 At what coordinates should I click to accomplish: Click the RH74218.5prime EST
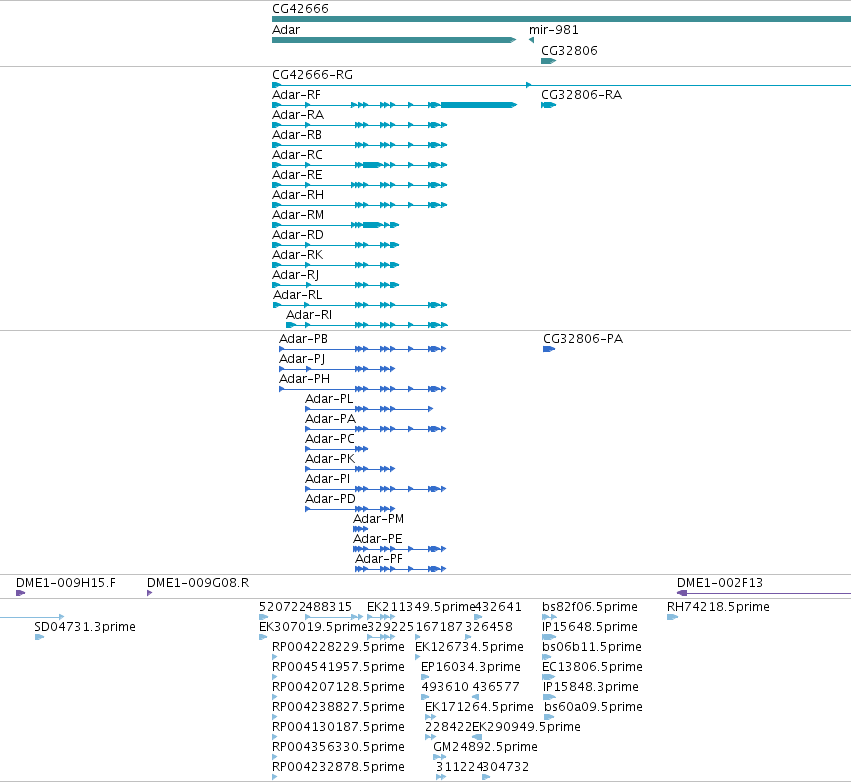[x=672, y=617]
